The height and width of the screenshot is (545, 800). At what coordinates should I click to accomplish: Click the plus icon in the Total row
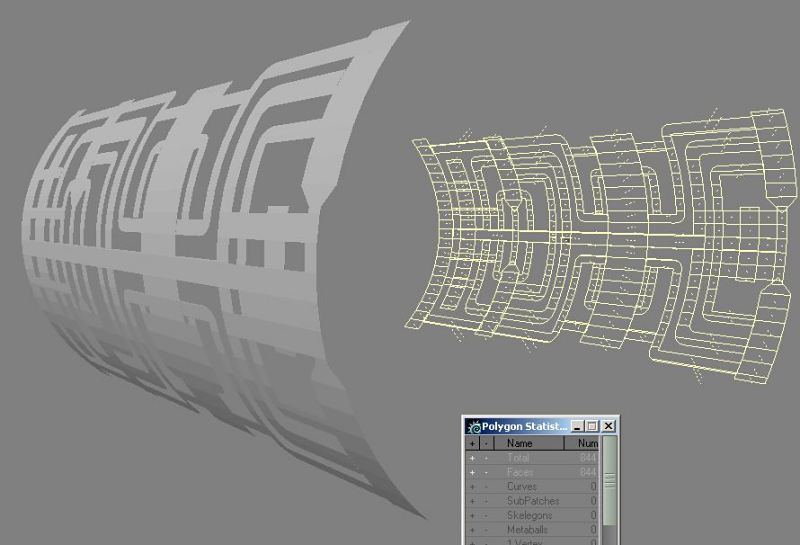point(472,458)
